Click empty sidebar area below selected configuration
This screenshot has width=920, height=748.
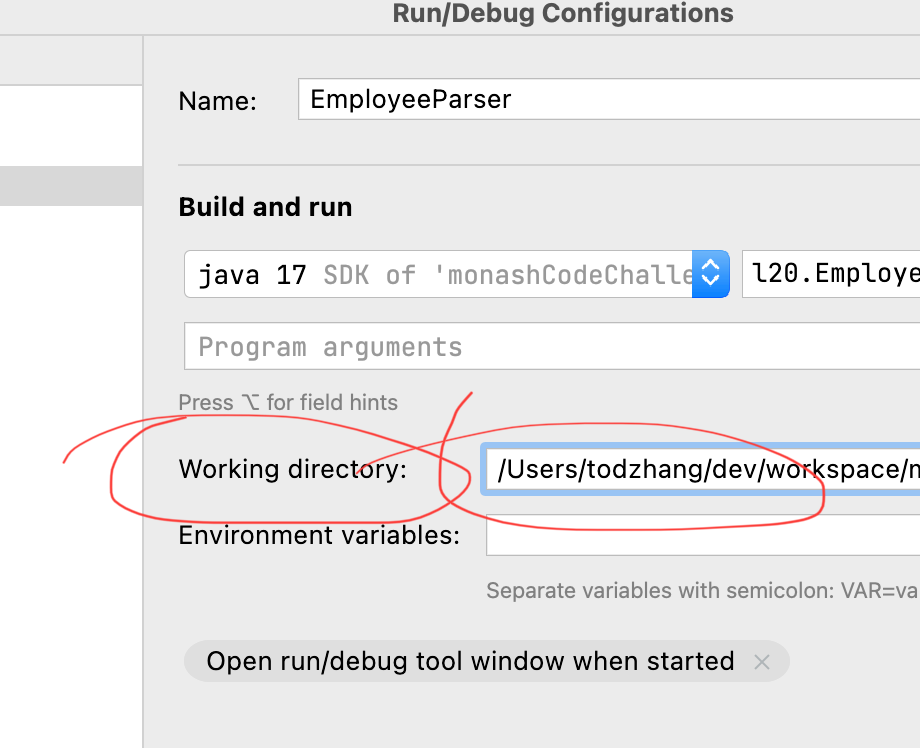point(70,450)
